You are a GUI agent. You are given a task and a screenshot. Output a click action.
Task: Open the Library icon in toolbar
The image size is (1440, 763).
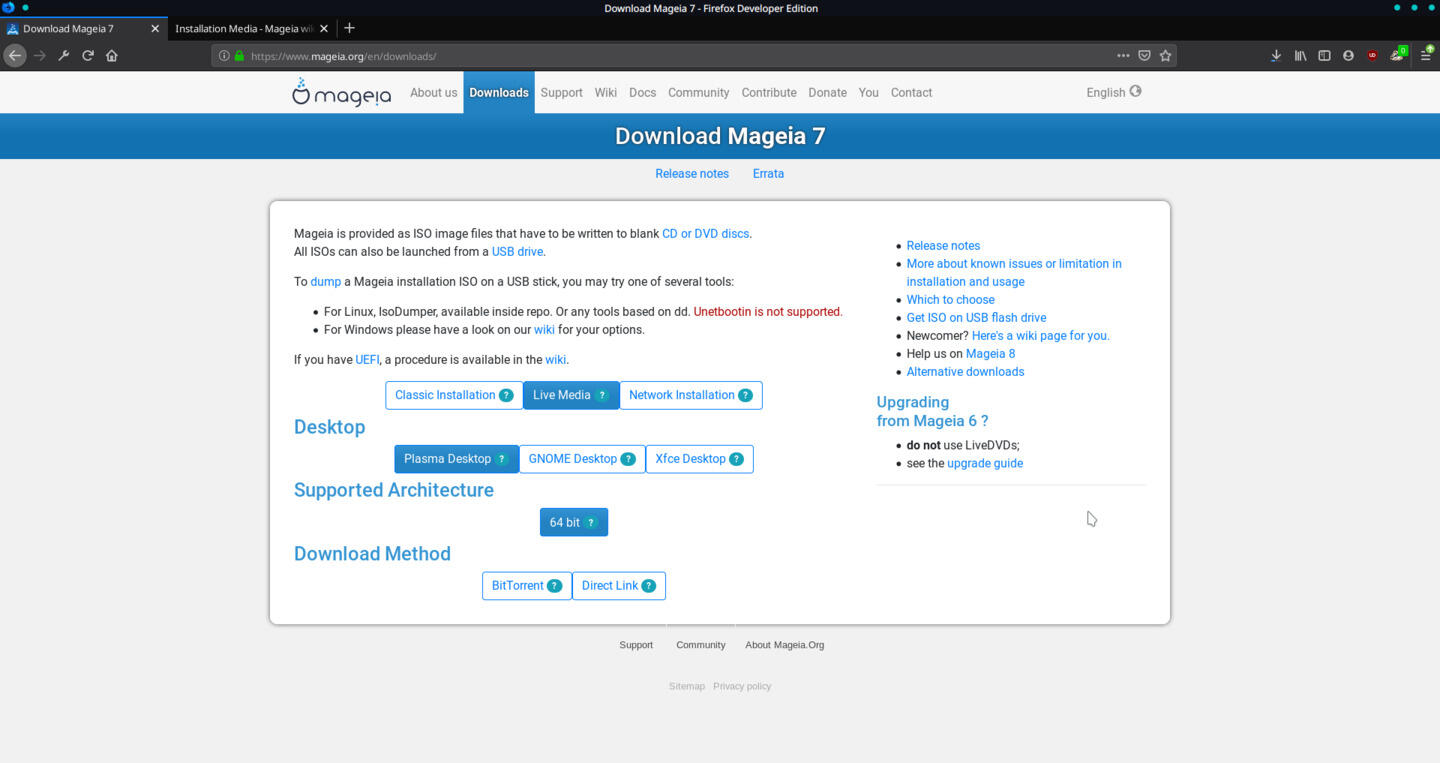(1300, 56)
